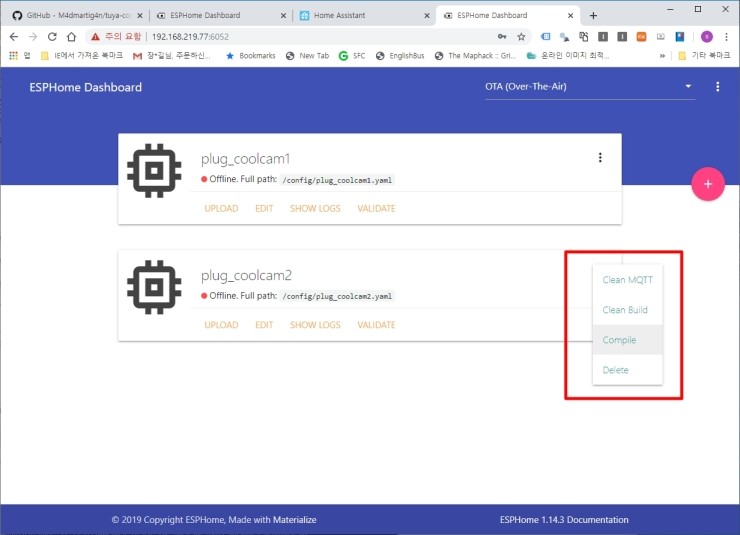Click EDIT on plug_coolcam1 card
This screenshot has width=740, height=535.
[x=264, y=208]
